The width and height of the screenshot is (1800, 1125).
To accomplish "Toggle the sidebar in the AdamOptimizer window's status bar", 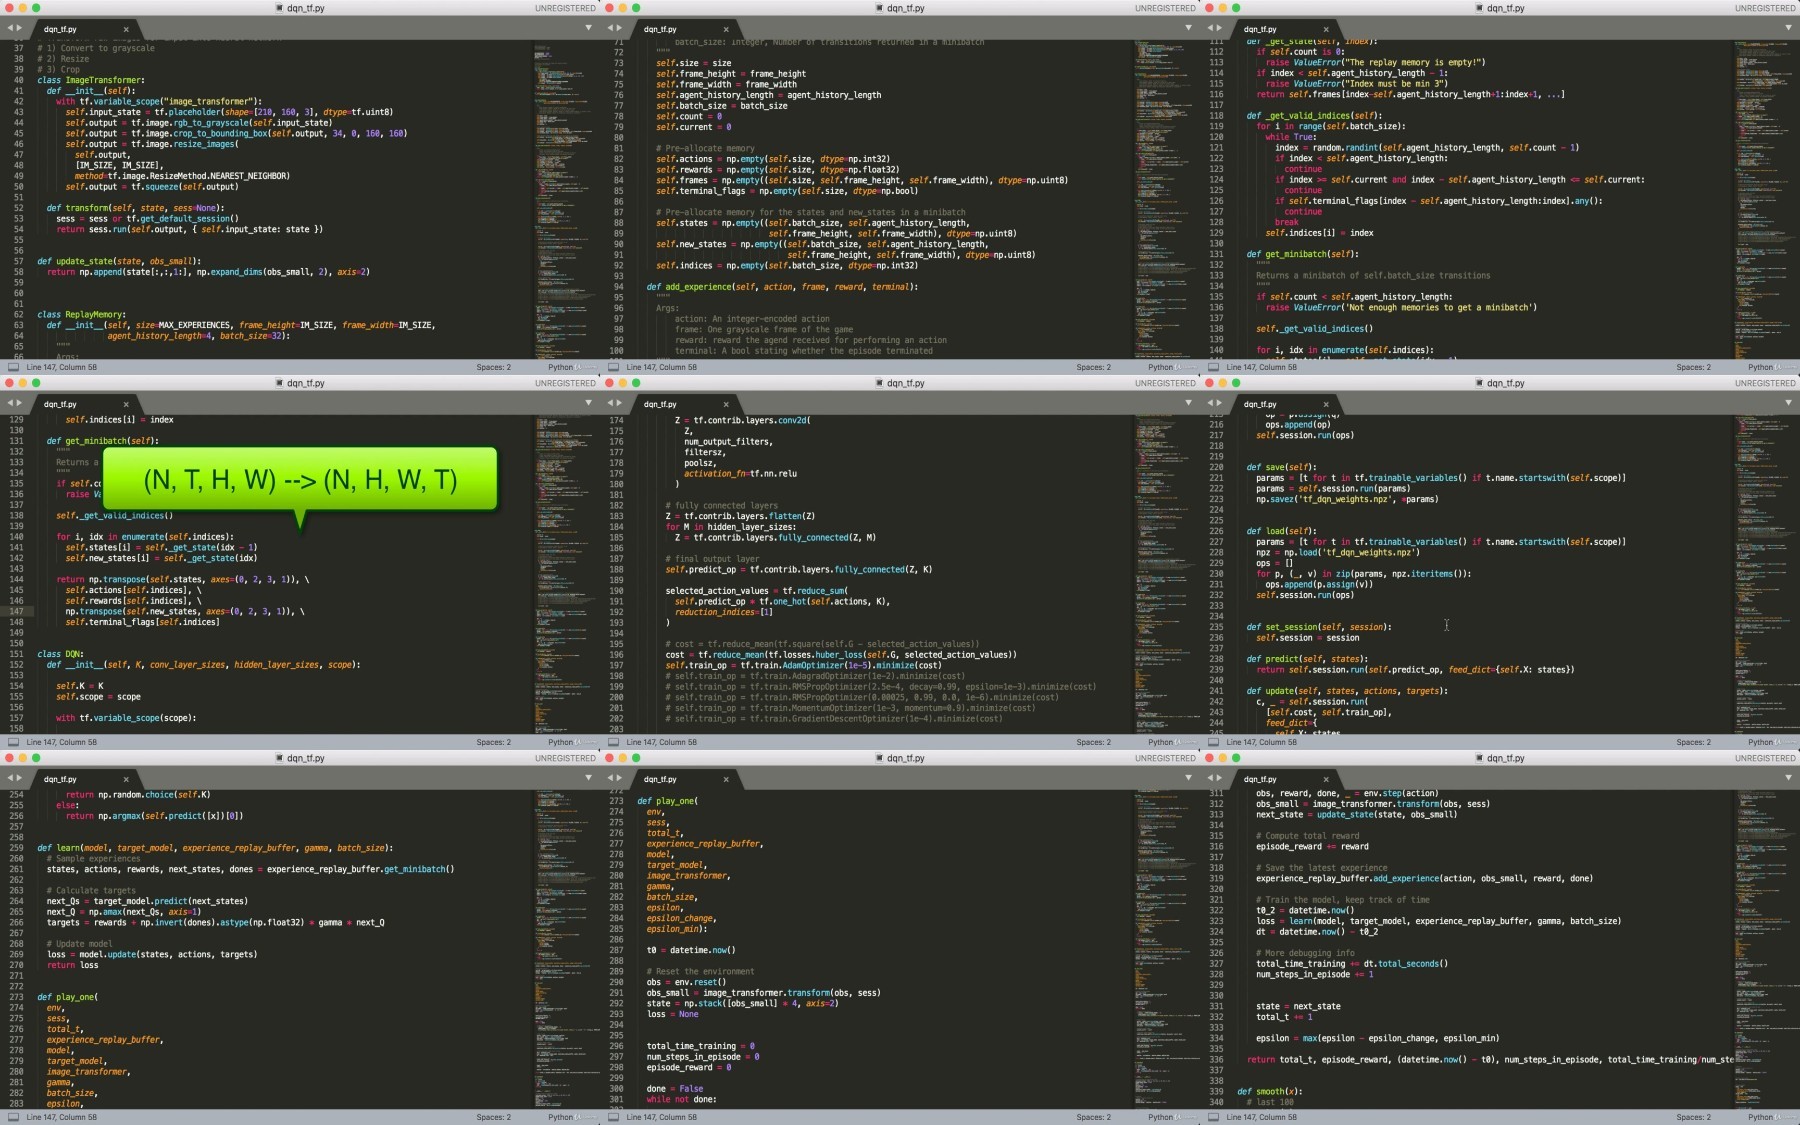I will (x=613, y=742).
